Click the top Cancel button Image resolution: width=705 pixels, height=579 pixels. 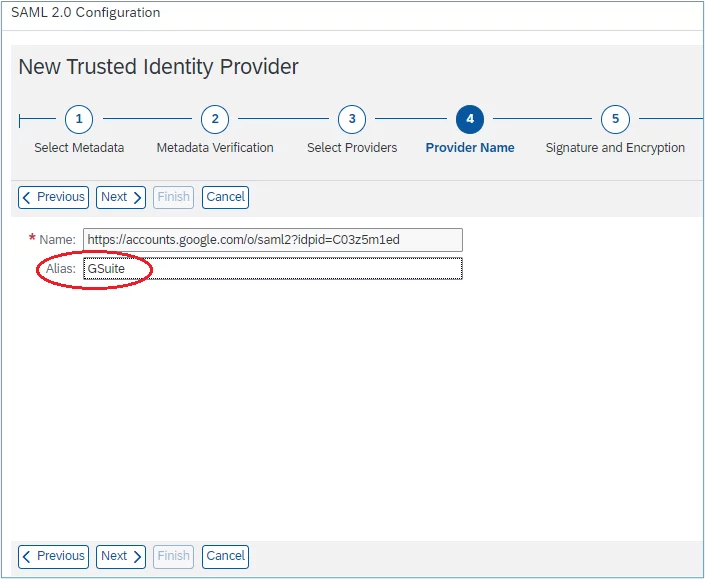pyautogui.click(x=225, y=197)
